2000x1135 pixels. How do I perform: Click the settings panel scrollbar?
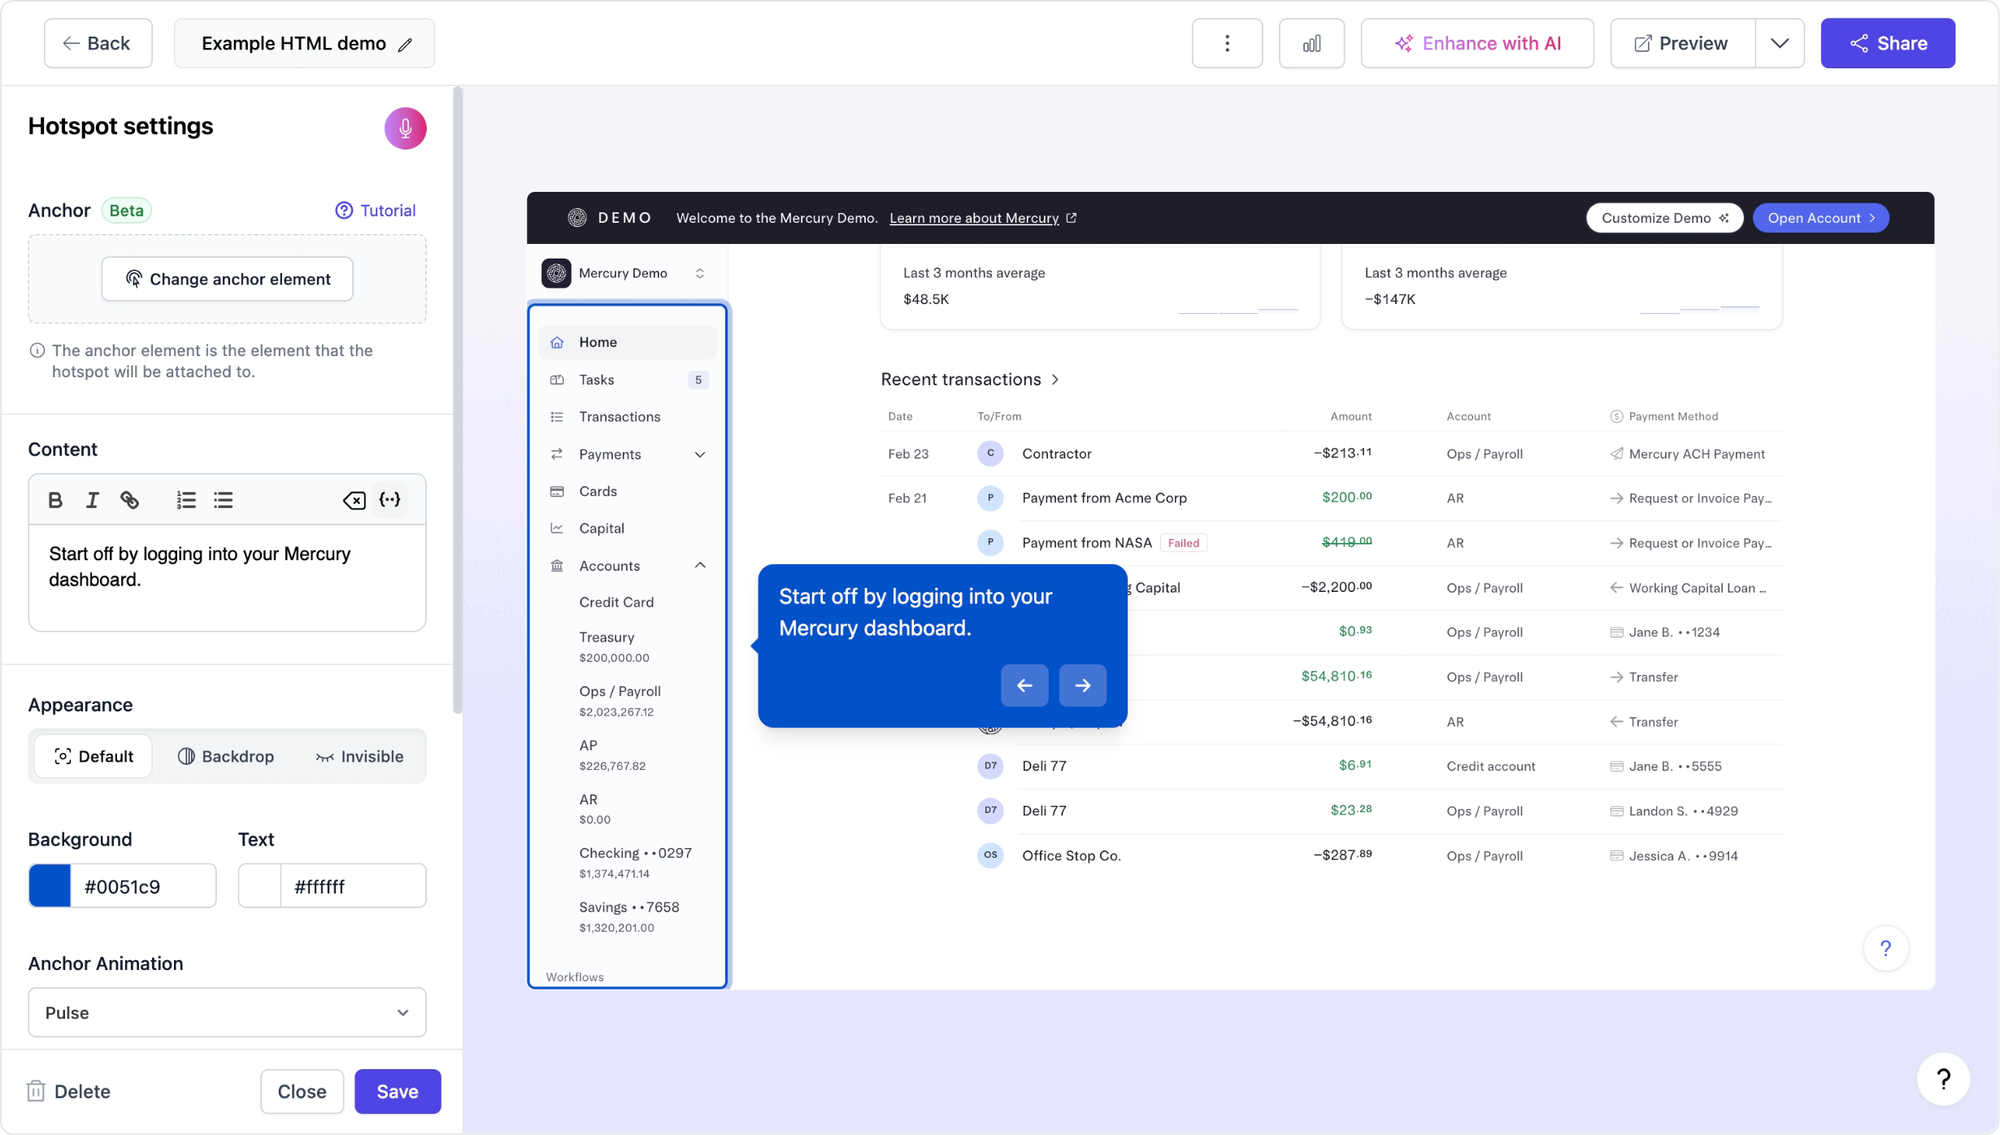coord(458,400)
